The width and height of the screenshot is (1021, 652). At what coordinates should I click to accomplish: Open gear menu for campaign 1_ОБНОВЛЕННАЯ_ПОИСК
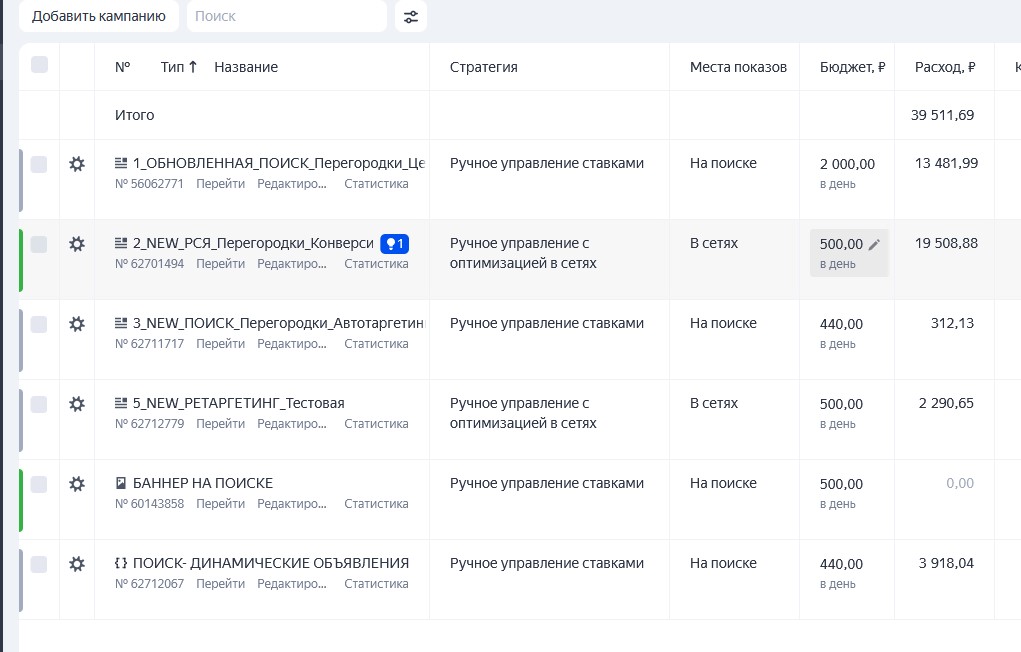77,164
